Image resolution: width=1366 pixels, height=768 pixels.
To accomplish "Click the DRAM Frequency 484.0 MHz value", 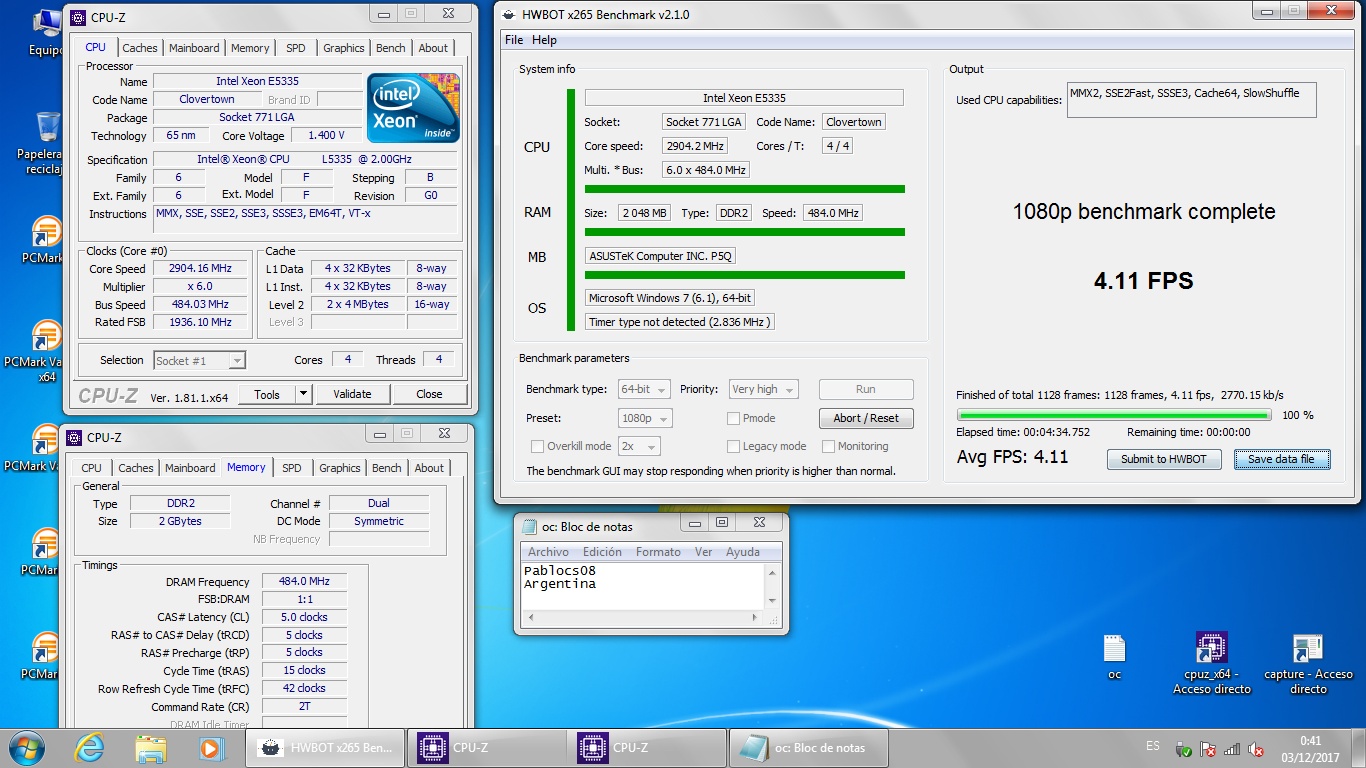I will (x=305, y=582).
